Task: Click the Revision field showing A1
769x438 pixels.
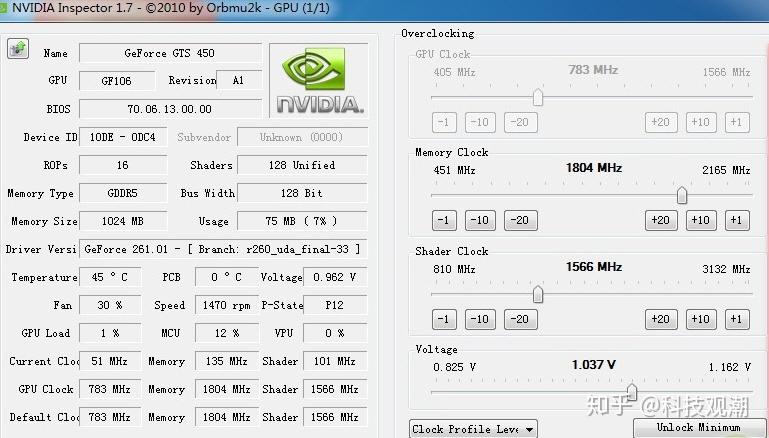Action: [x=239, y=80]
